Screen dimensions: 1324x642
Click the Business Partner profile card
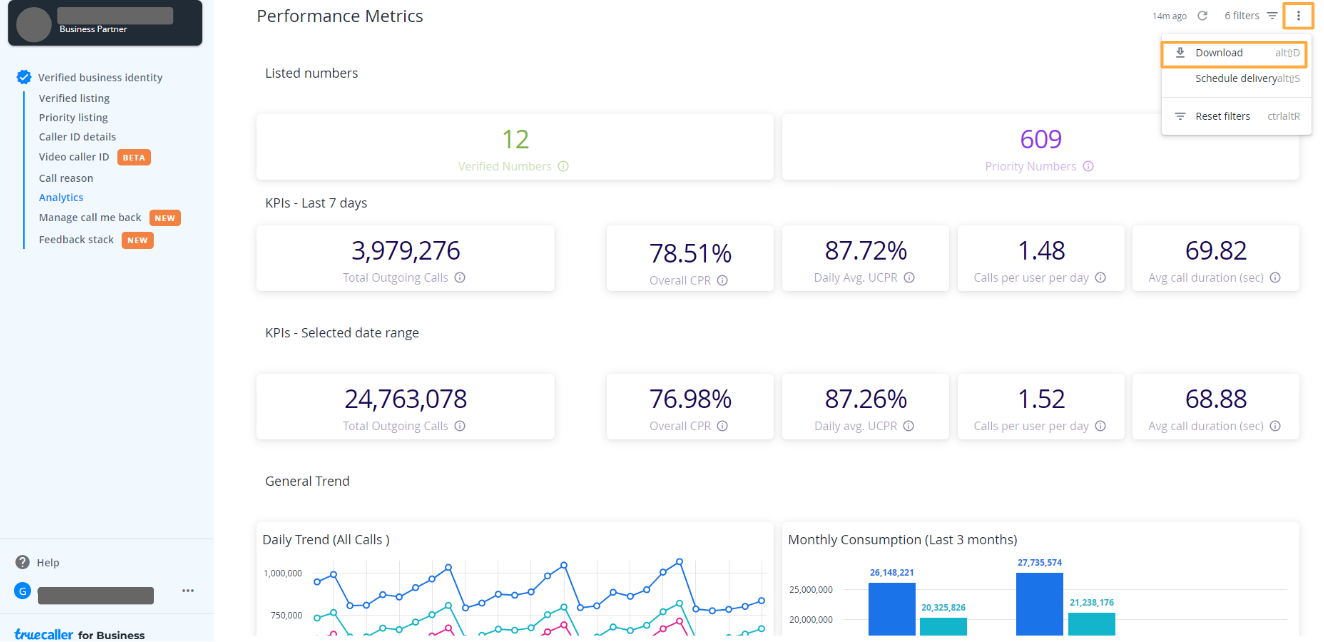pos(105,23)
